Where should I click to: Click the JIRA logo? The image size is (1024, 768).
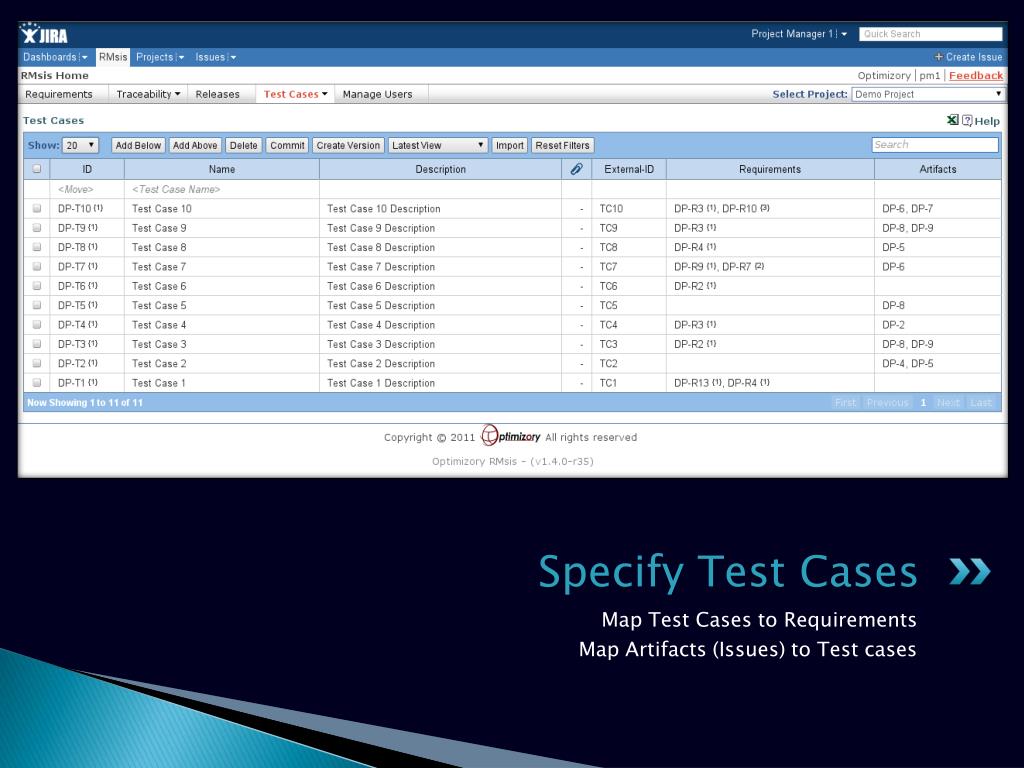click(x=44, y=33)
